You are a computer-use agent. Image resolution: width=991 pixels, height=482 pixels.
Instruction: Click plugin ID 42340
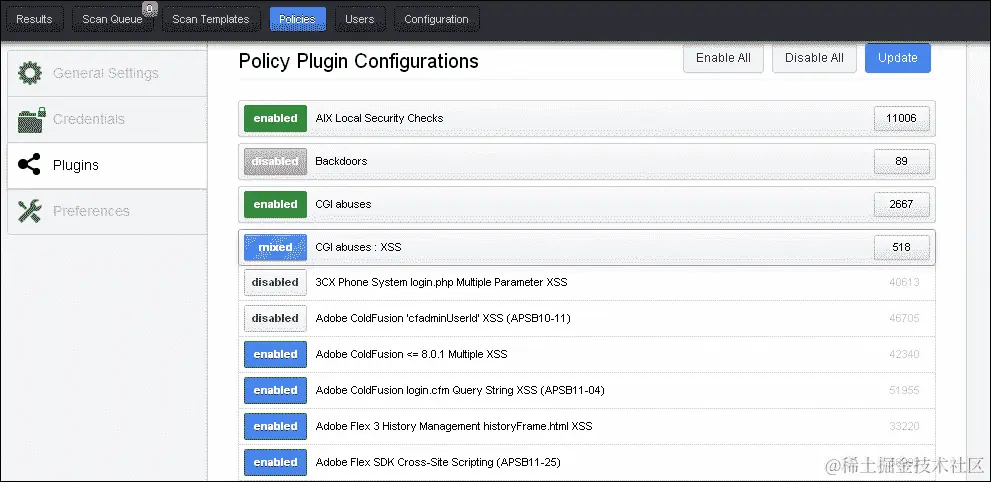(904, 354)
